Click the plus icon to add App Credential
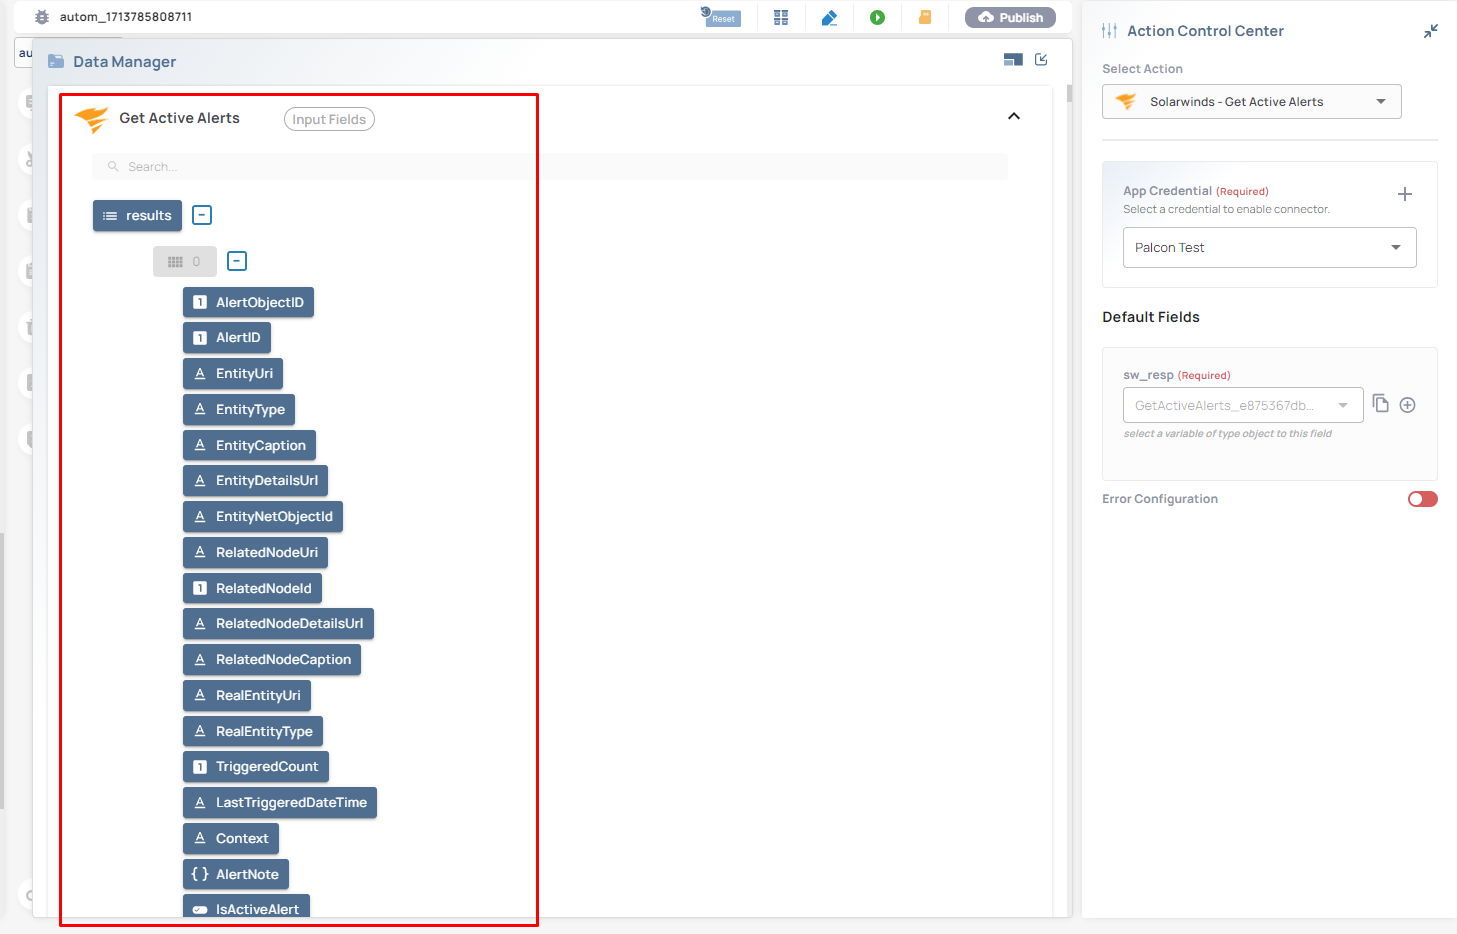The height and width of the screenshot is (934, 1457). click(x=1404, y=194)
